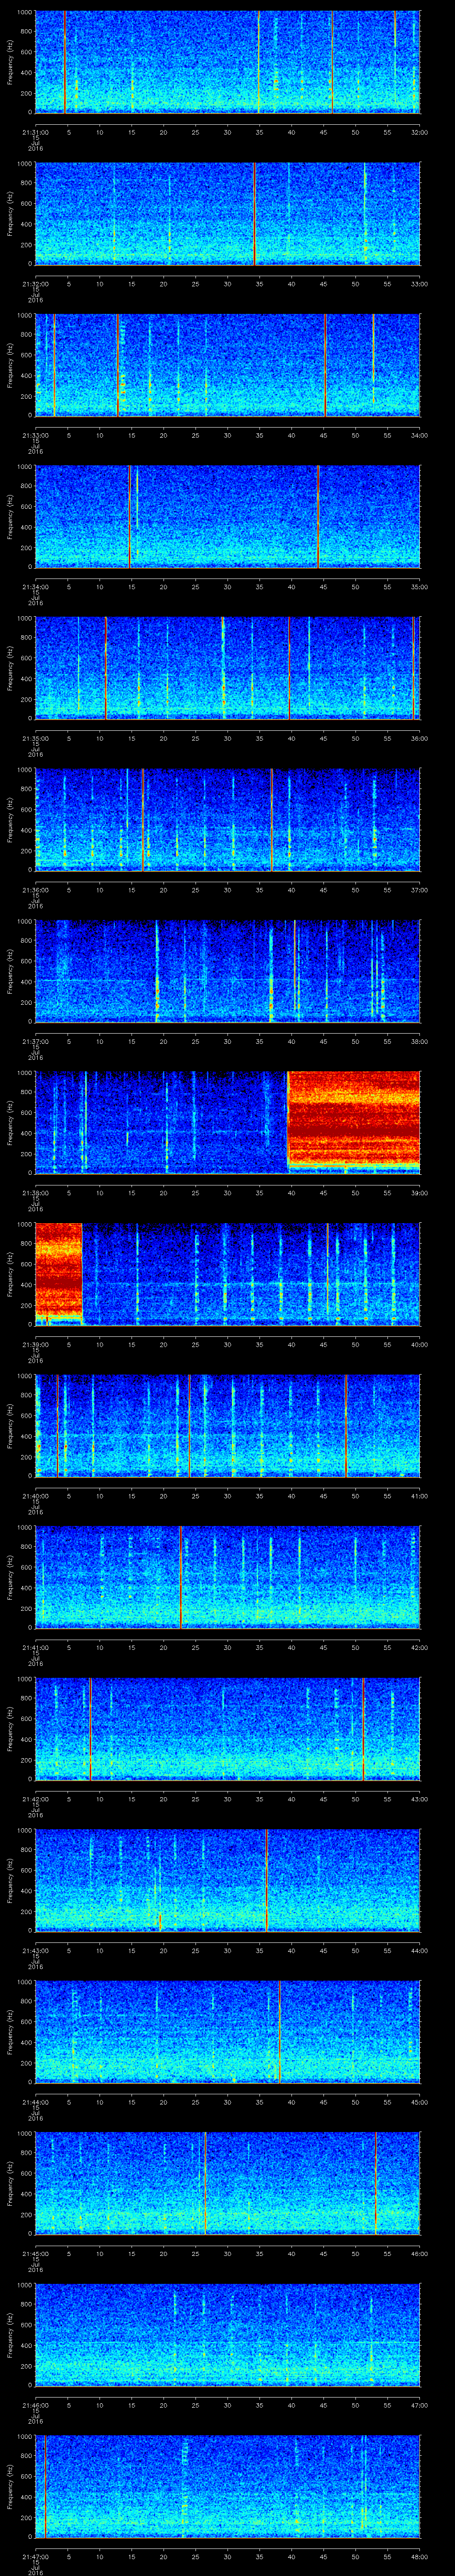Screen dimensions: 455x2576
Task: Click the 21:31:00 start time label
Action: coord(35,131)
